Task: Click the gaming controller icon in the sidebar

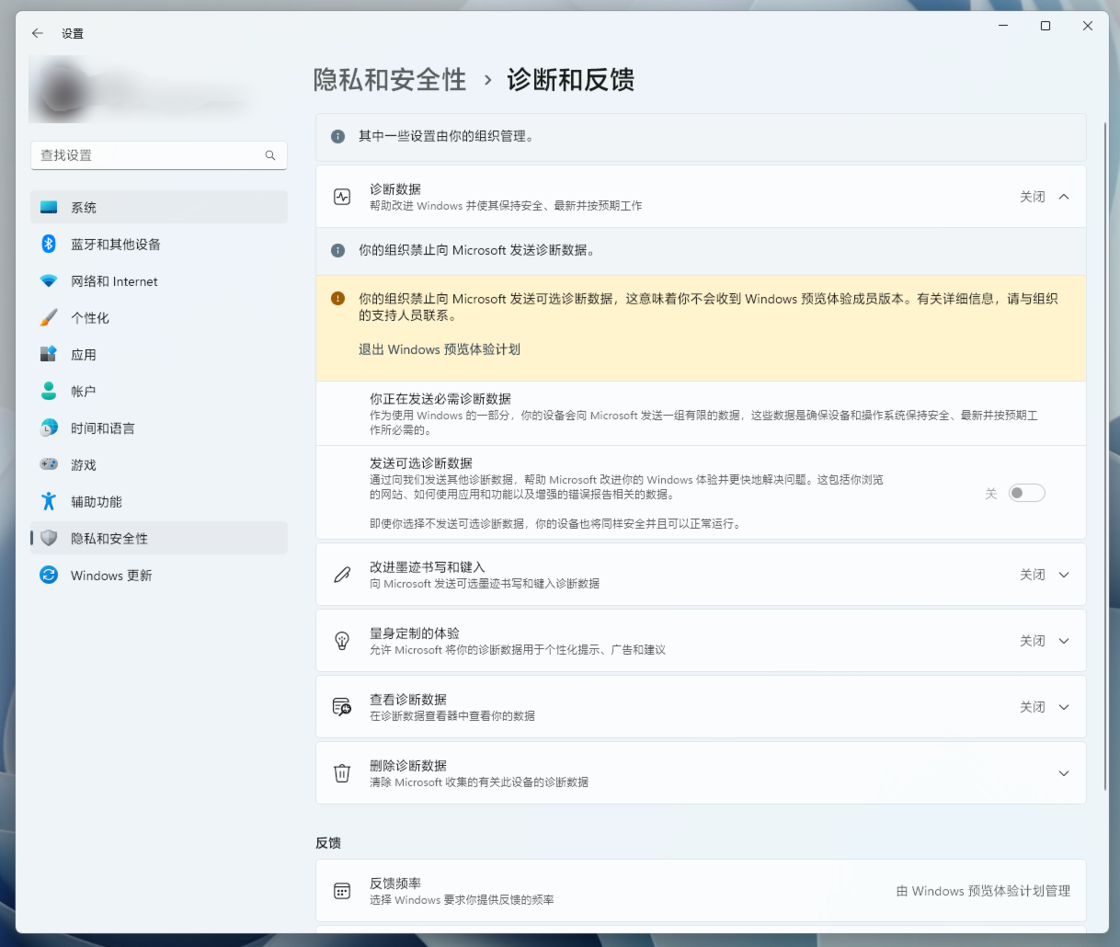Action: (x=49, y=465)
